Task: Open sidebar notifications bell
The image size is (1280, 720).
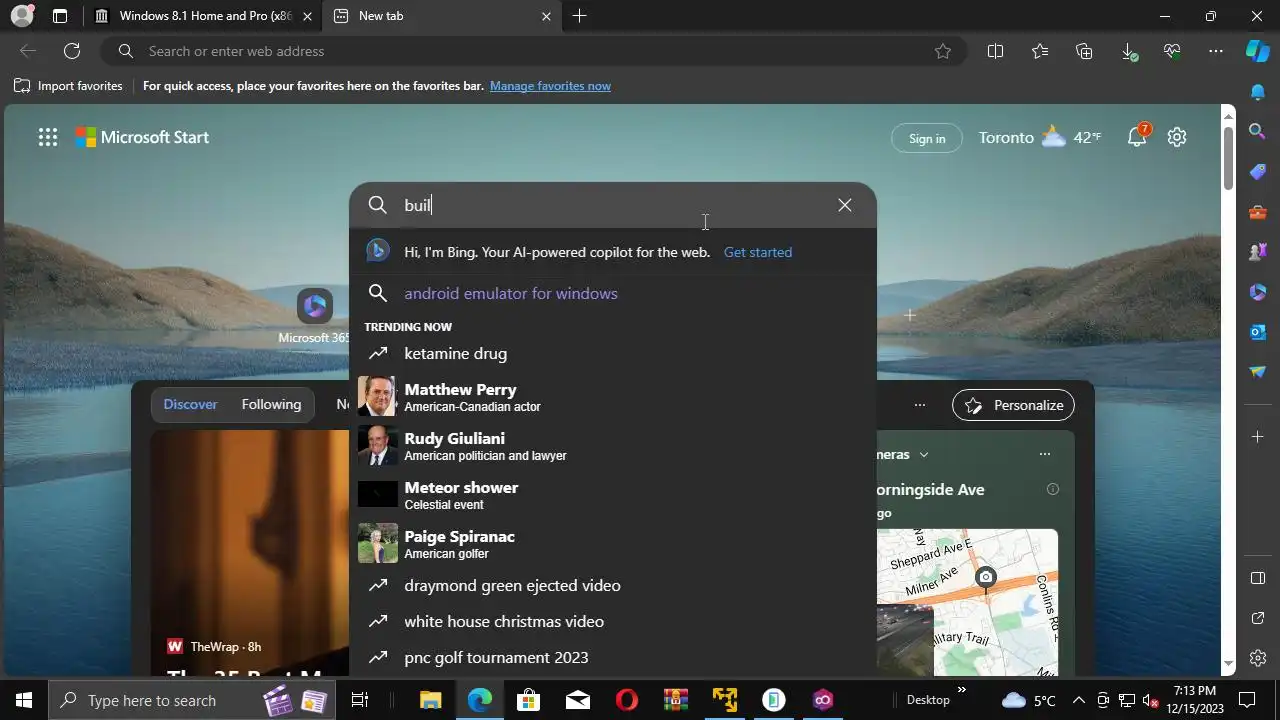Action: click(x=1258, y=92)
